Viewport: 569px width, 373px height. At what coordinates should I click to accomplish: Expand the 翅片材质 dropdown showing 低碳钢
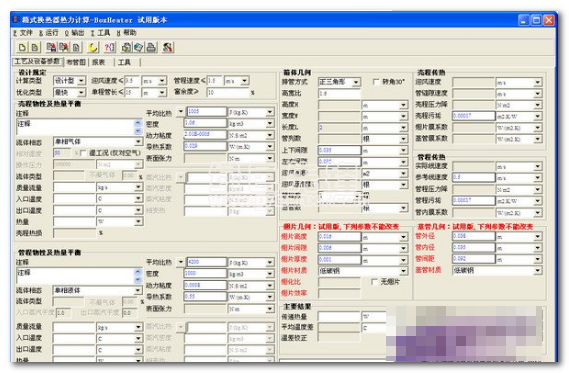[x=363, y=271]
